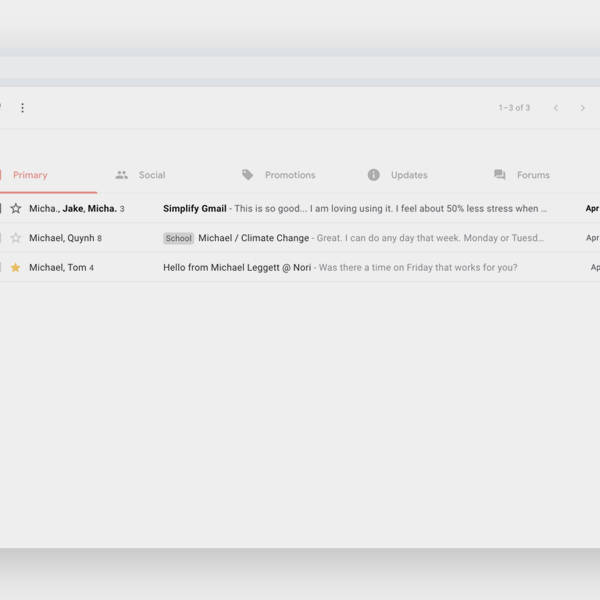Click the info icon on Updates tab
600x600 pixels.
[x=374, y=175]
